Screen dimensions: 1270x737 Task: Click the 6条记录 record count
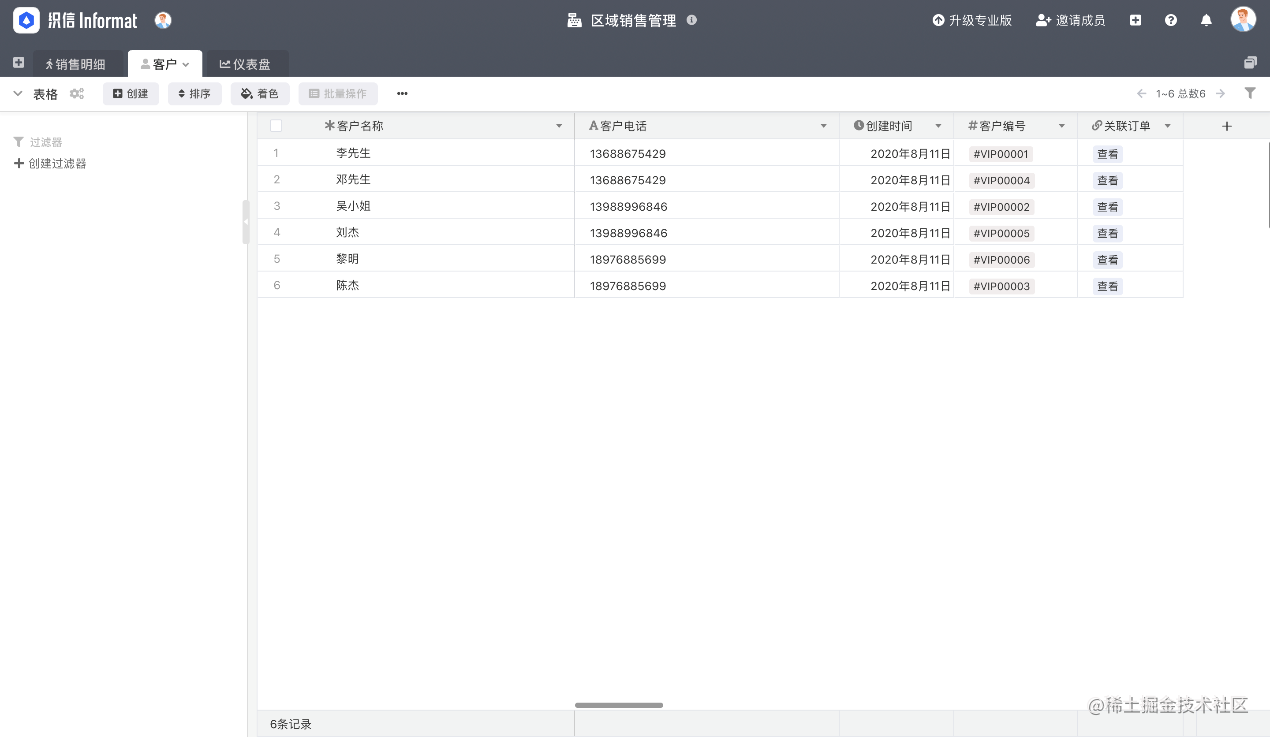point(291,724)
